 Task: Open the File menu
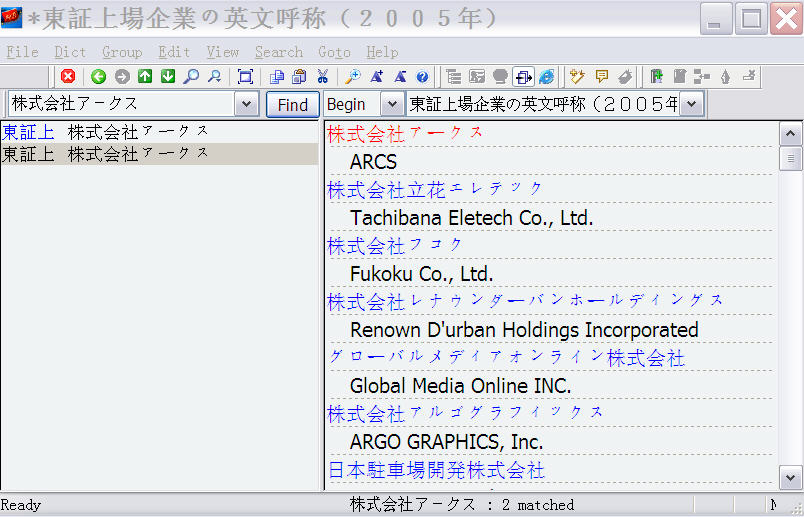[22, 52]
